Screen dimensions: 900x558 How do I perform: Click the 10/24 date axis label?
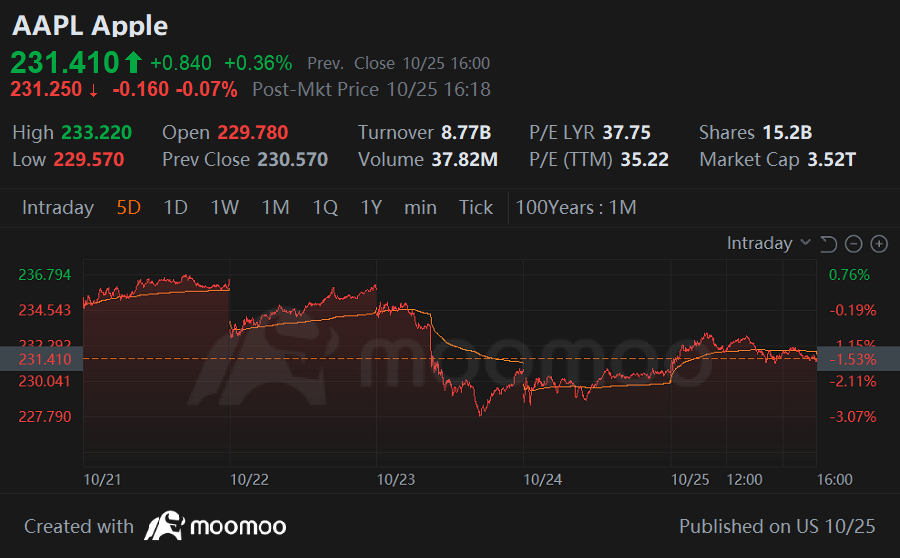tap(542, 480)
